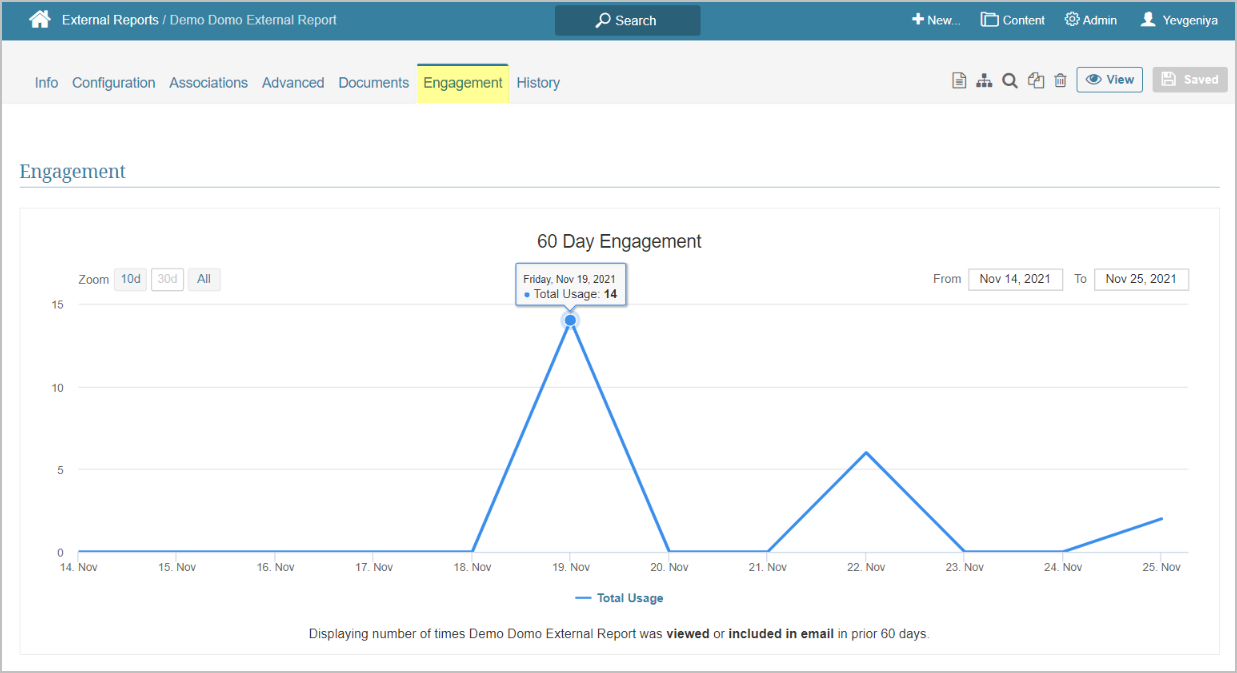1237x673 pixels.
Task: Click the magnifier icon in the editor toolbar
Action: point(1010,81)
